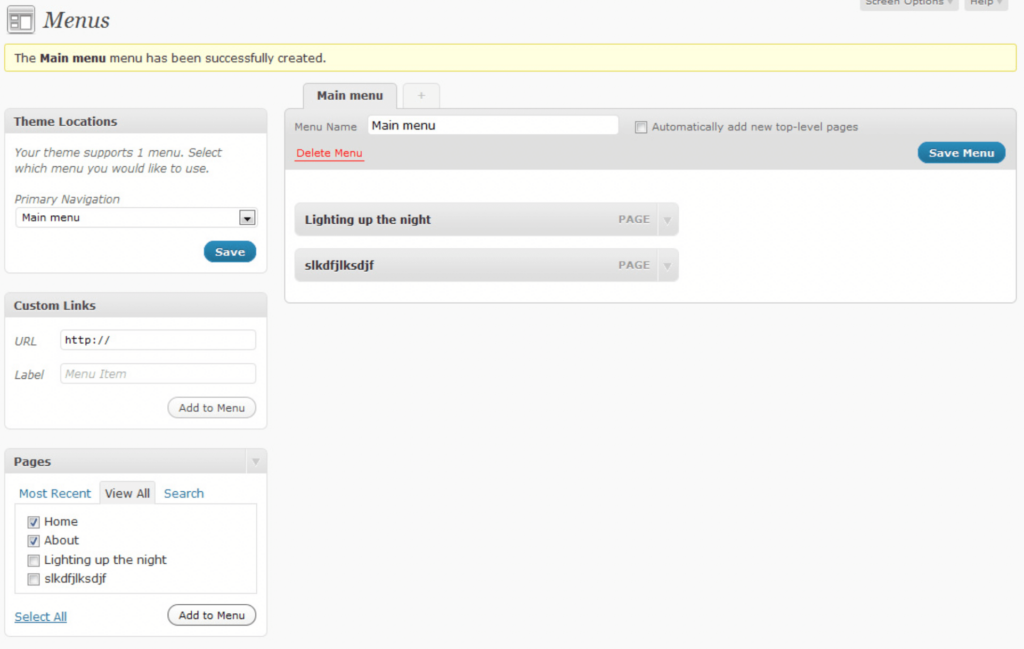Viewport: 1024px width, 649px height.
Task: Open the Help dropdown
Action: point(985,4)
